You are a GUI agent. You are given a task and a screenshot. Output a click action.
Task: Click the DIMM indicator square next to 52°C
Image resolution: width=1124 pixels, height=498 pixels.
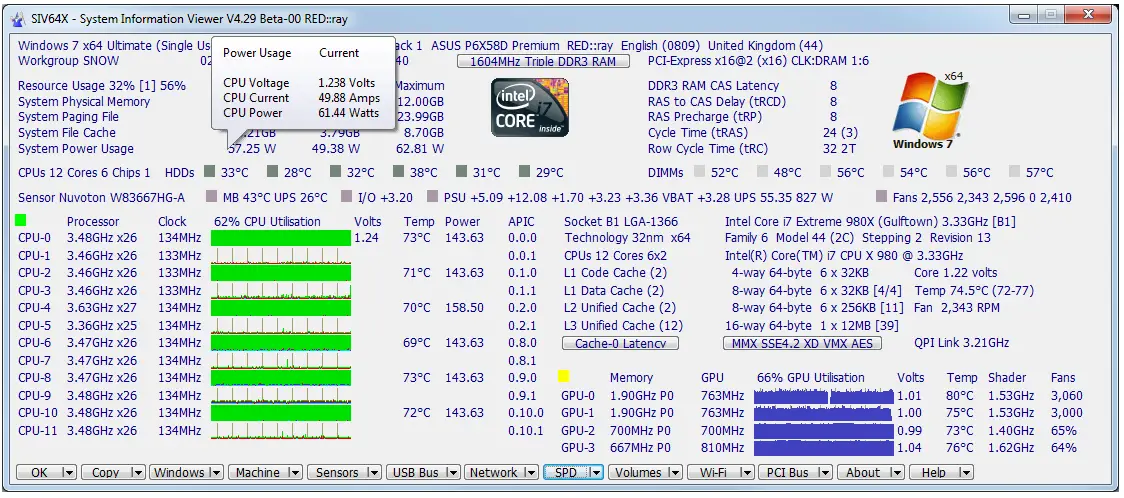[699, 171]
